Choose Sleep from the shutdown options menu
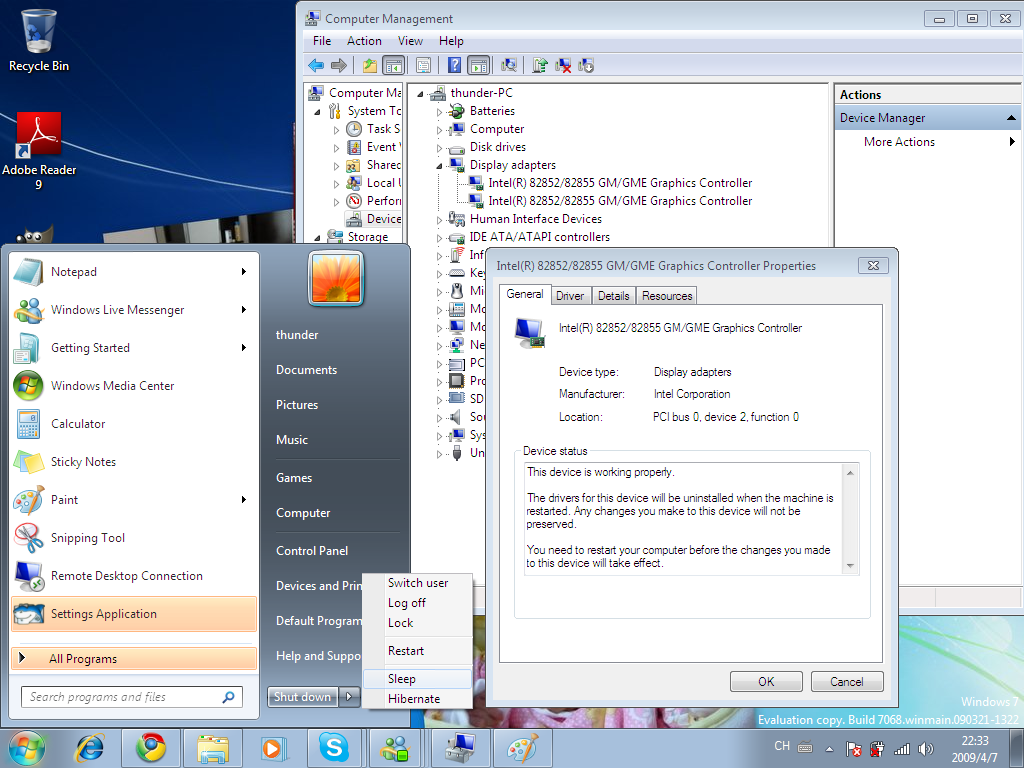 click(417, 679)
